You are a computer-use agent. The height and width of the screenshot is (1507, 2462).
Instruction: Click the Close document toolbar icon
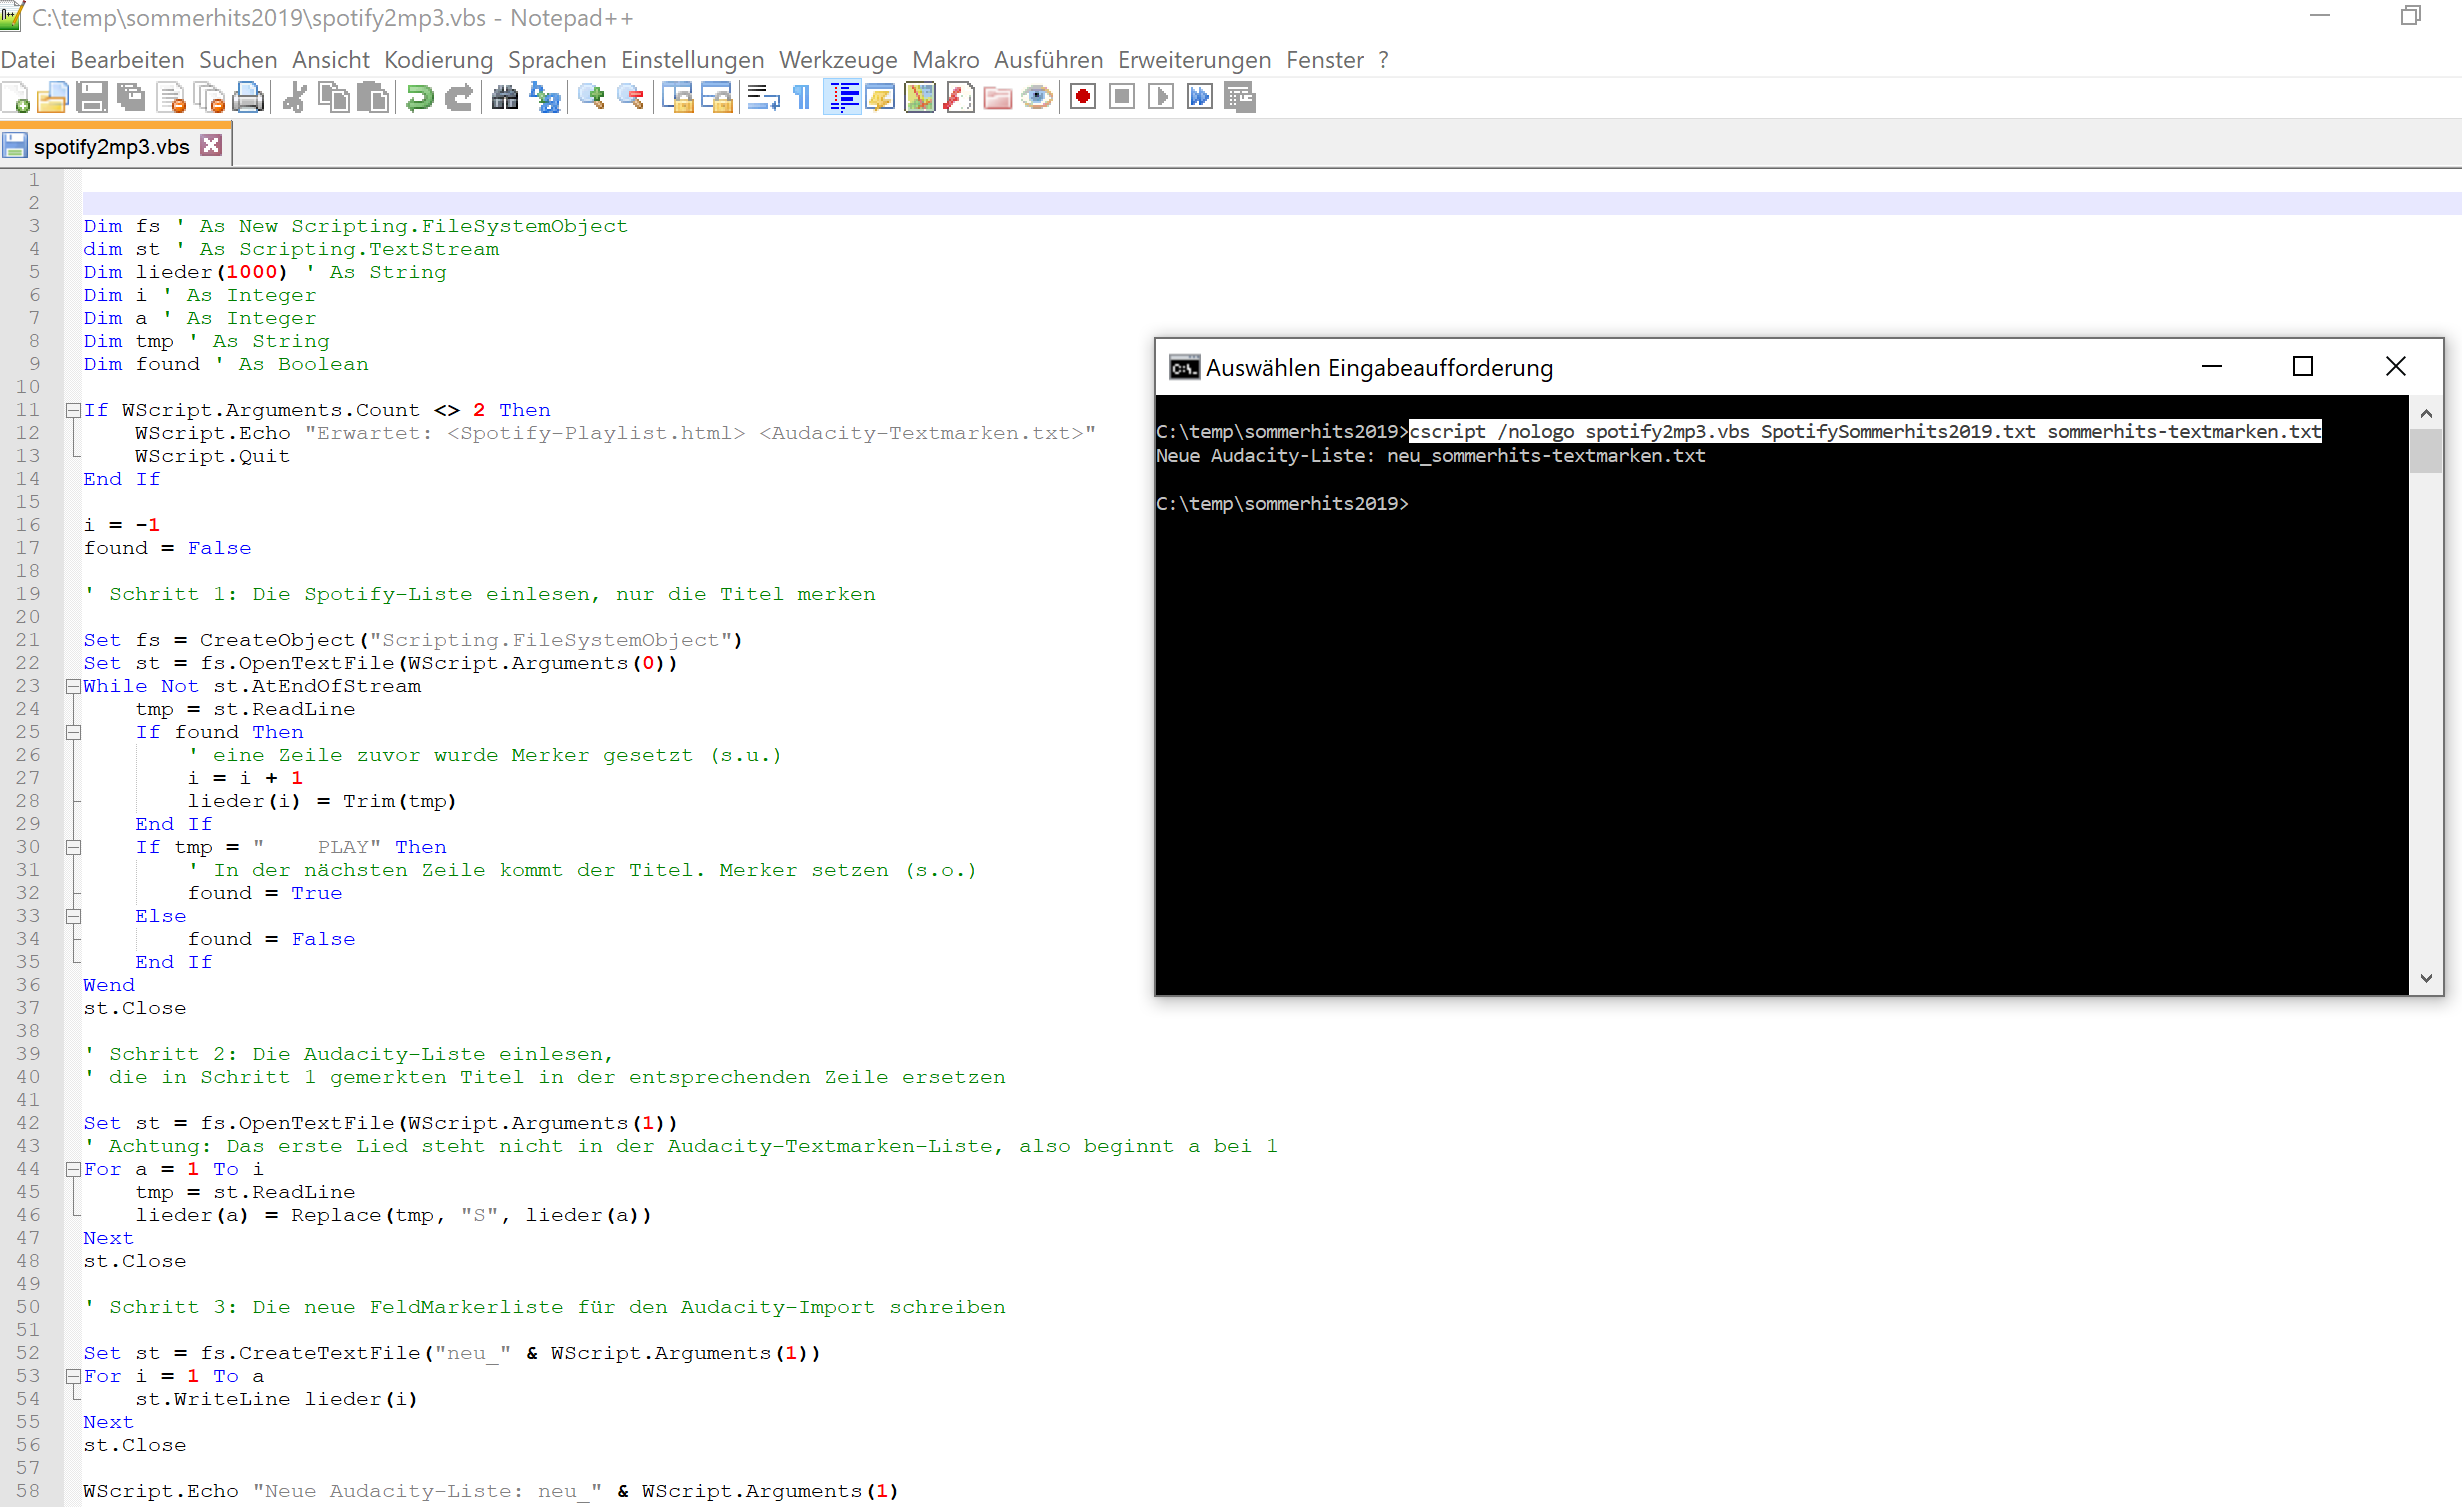171,97
